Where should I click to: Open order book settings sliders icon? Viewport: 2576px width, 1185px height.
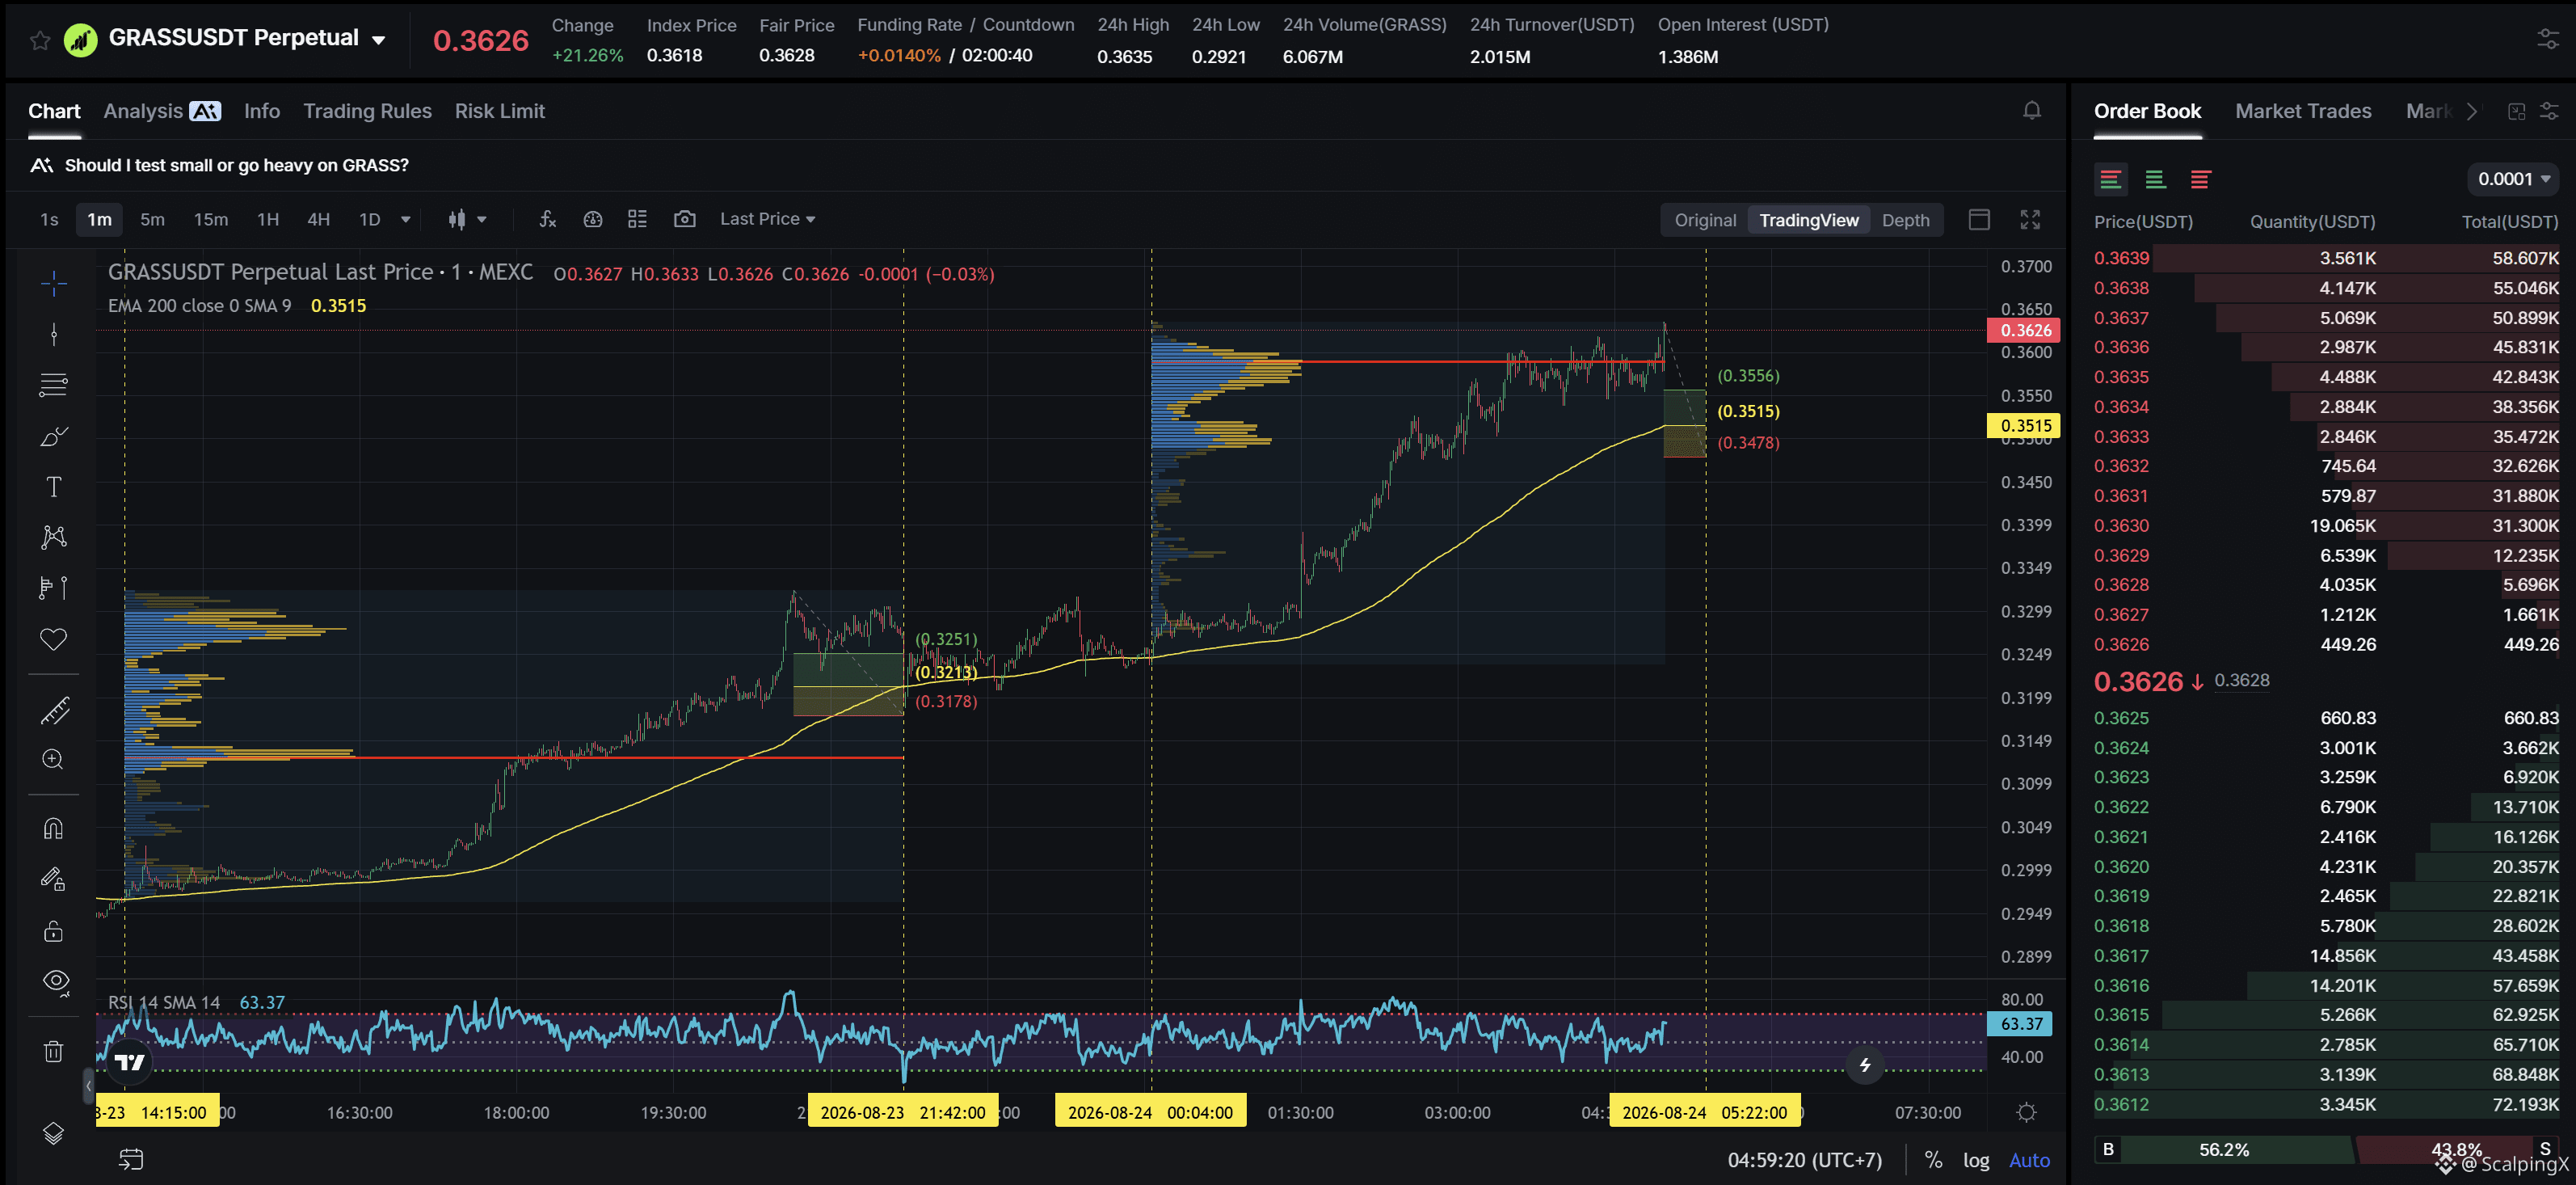(x=2550, y=111)
